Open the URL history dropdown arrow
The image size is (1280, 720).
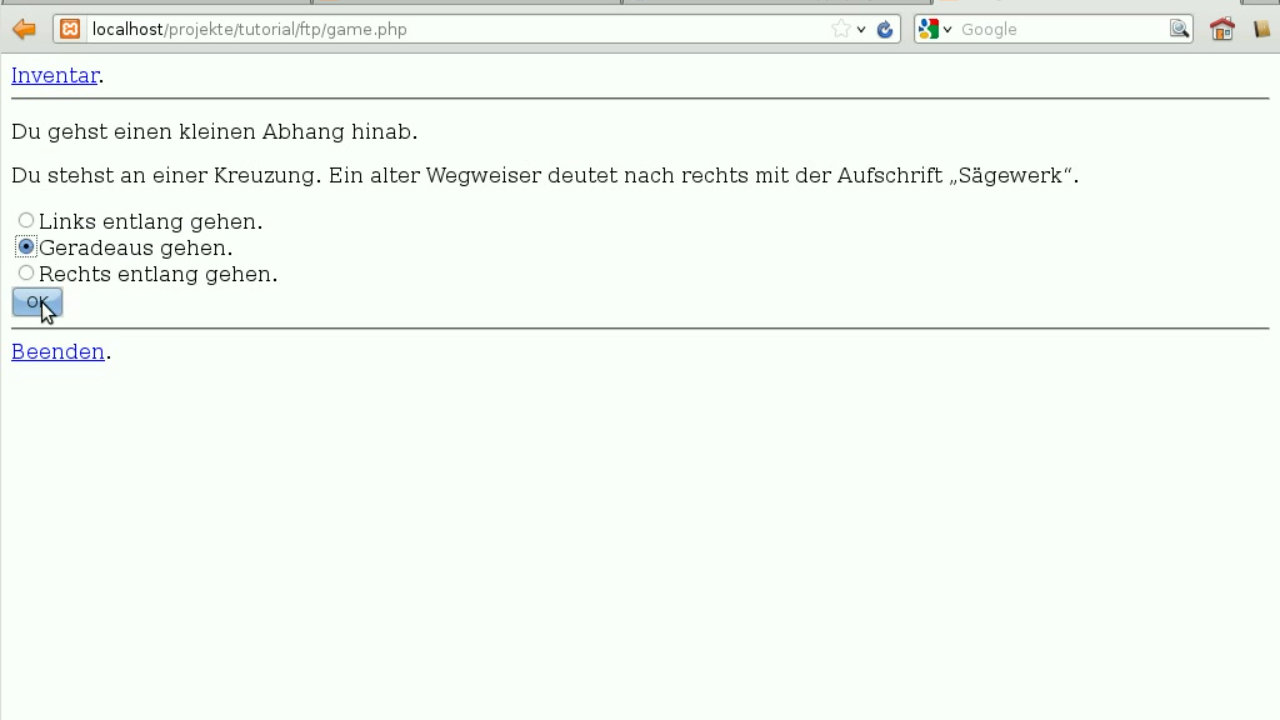pos(861,29)
